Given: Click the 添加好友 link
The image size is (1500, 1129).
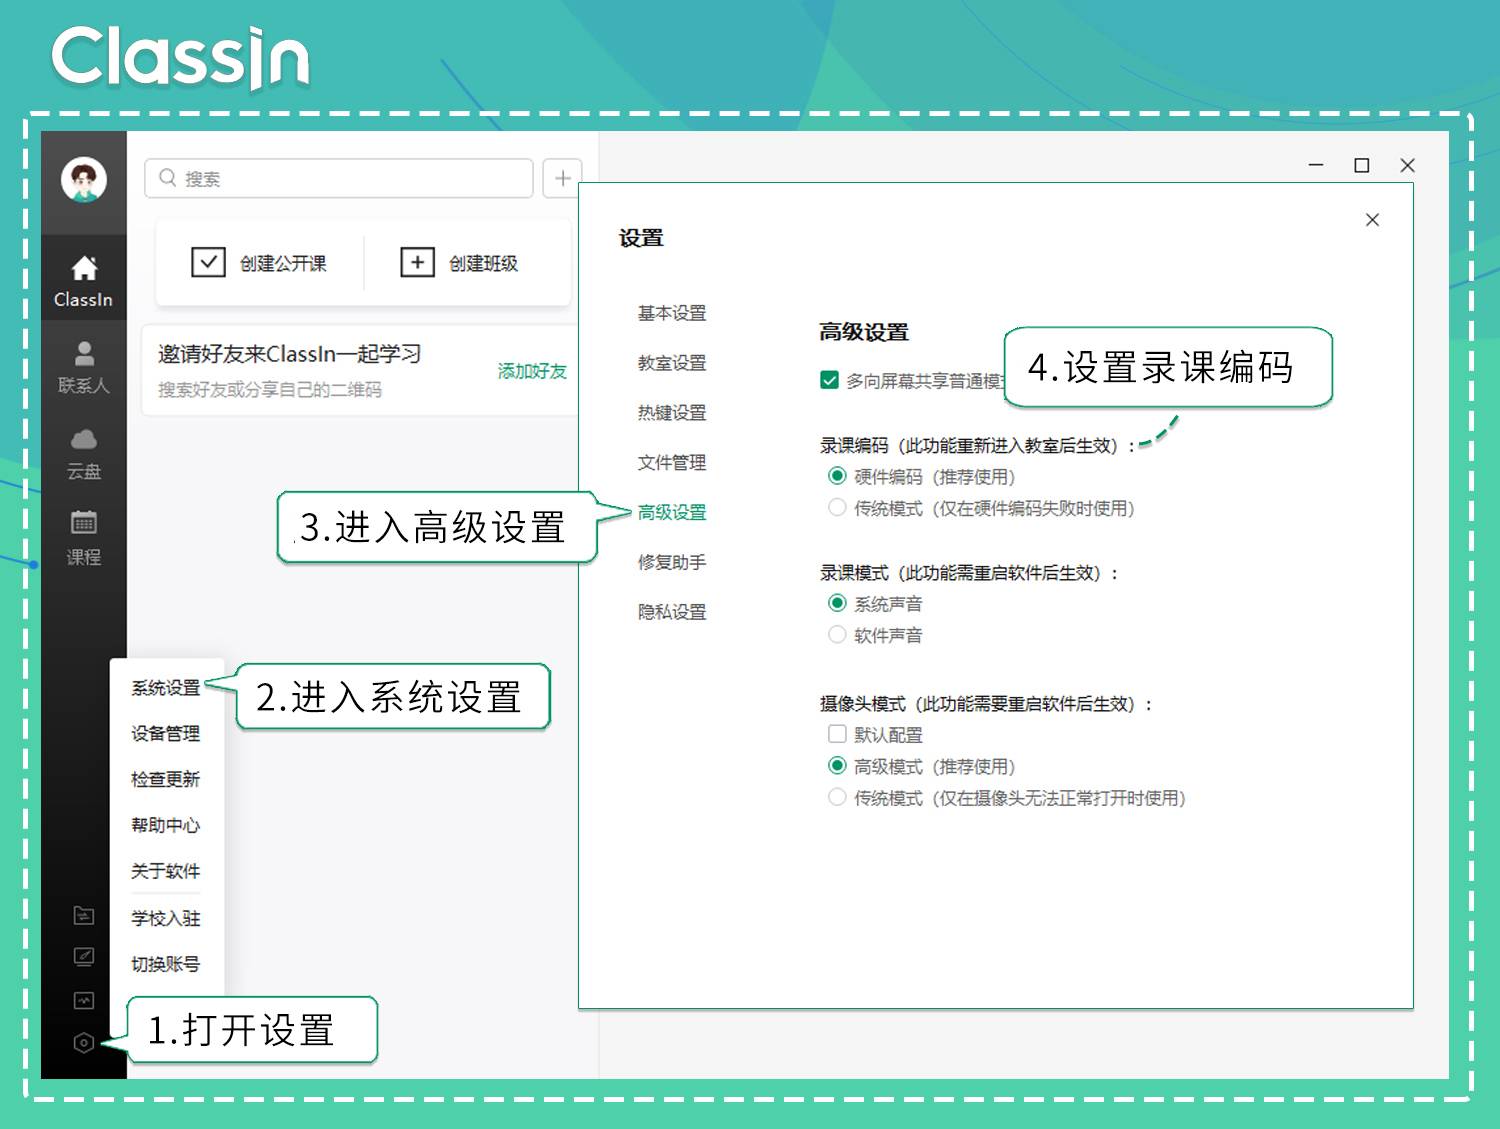Looking at the screenshot, I should [x=532, y=371].
